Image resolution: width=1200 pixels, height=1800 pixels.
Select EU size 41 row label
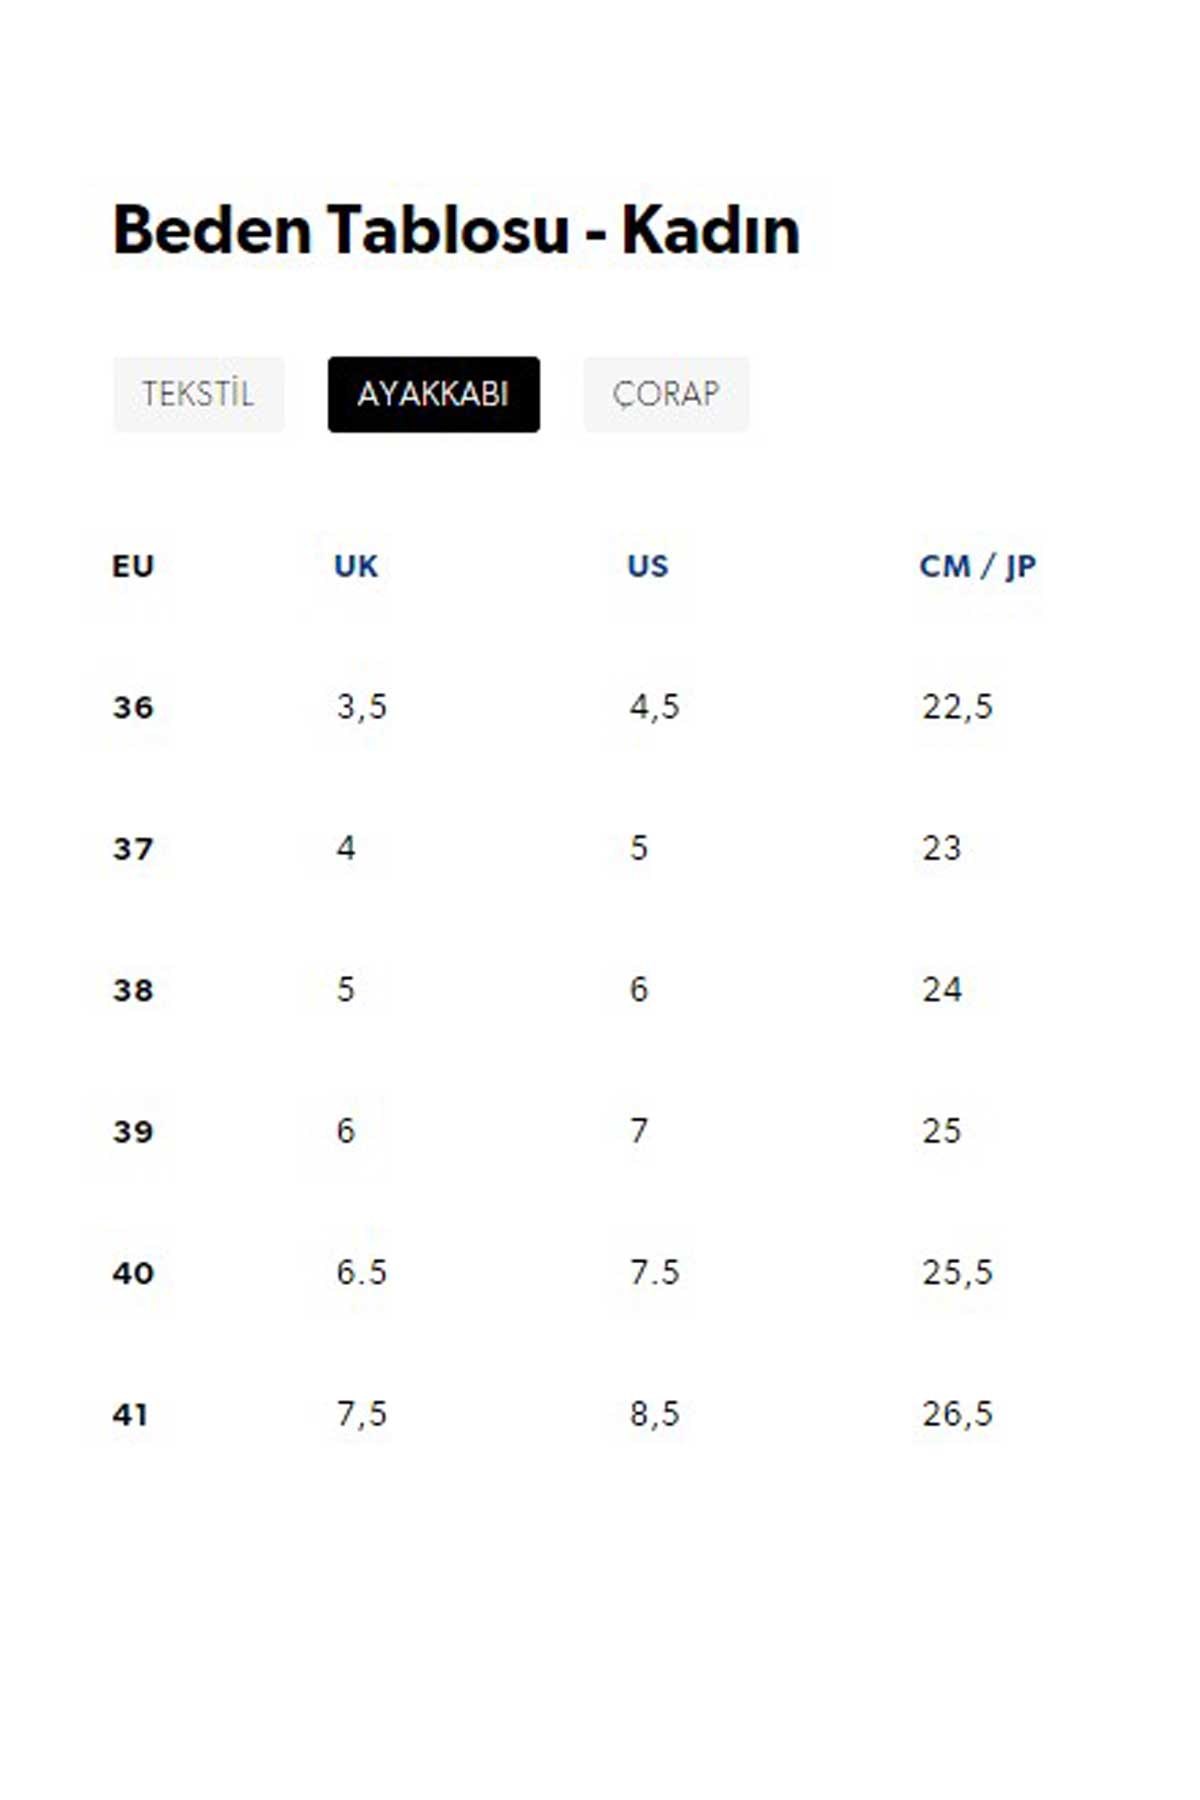click(130, 1414)
